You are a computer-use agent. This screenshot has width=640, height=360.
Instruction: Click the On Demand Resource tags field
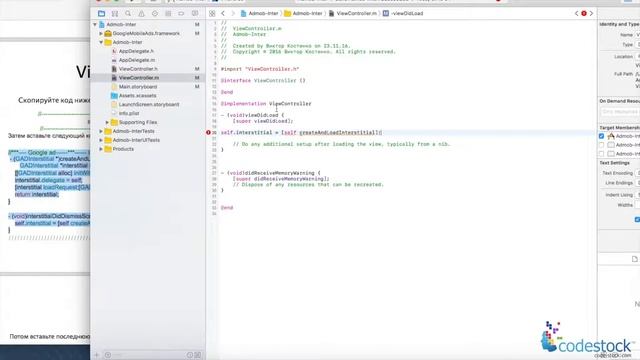[620, 112]
